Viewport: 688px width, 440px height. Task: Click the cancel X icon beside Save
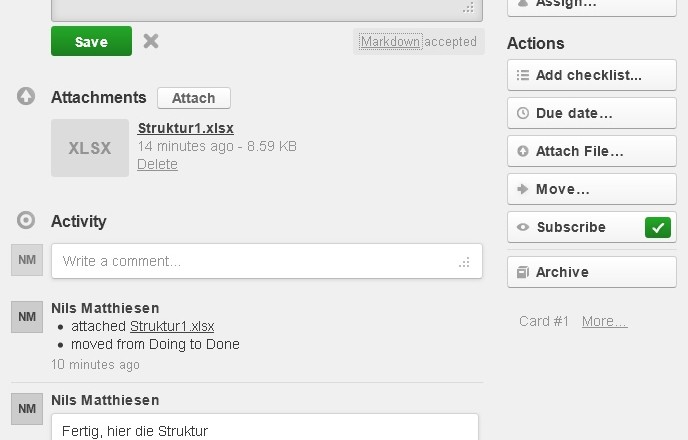[x=150, y=41]
